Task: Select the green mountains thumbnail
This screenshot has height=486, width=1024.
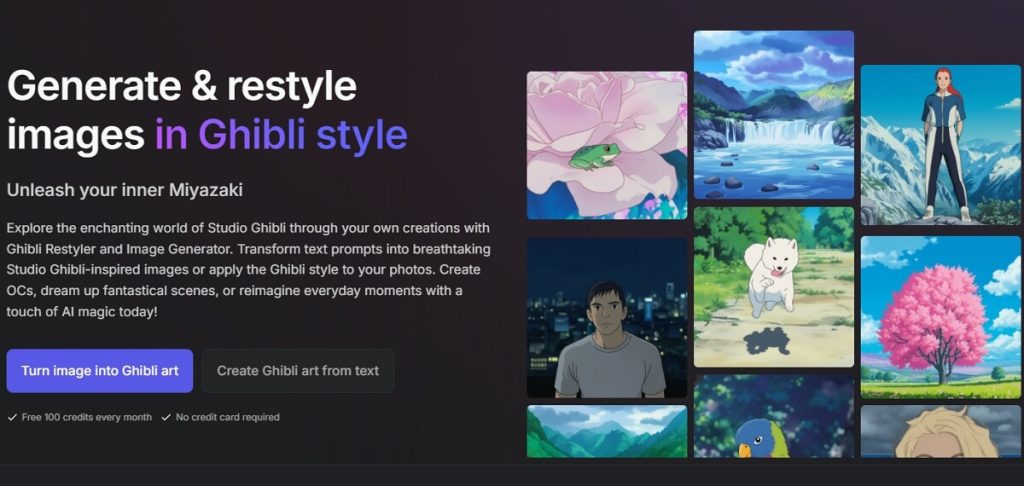Action: (607, 431)
